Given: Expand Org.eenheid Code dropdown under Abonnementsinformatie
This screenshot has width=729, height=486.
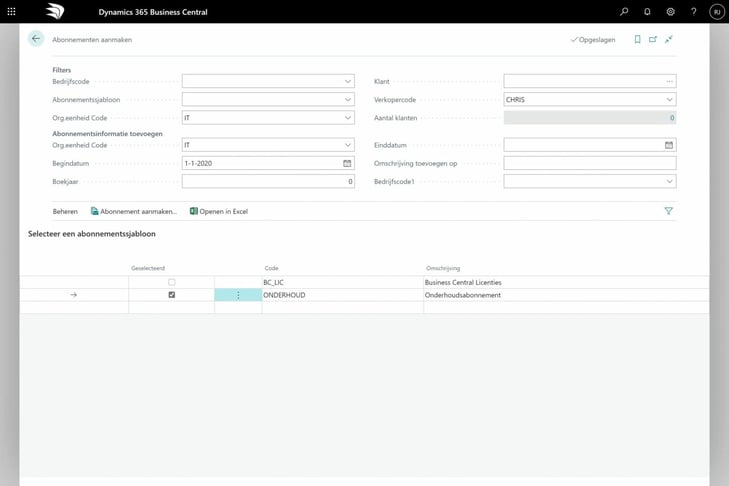Looking at the screenshot, I should [348, 145].
